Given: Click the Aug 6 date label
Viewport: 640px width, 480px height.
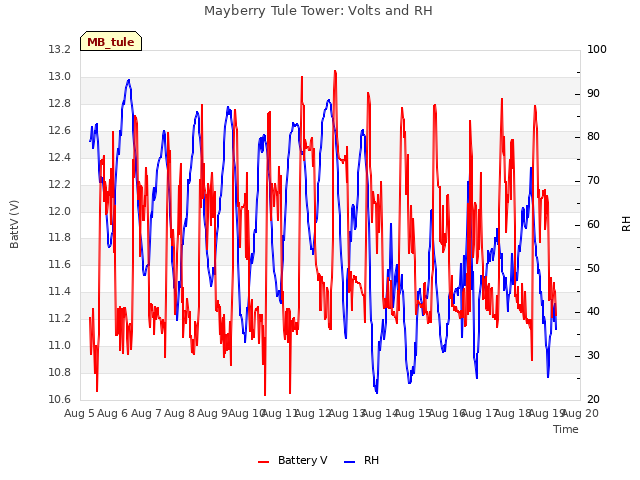Looking at the screenshot, I should click(113, 413).
